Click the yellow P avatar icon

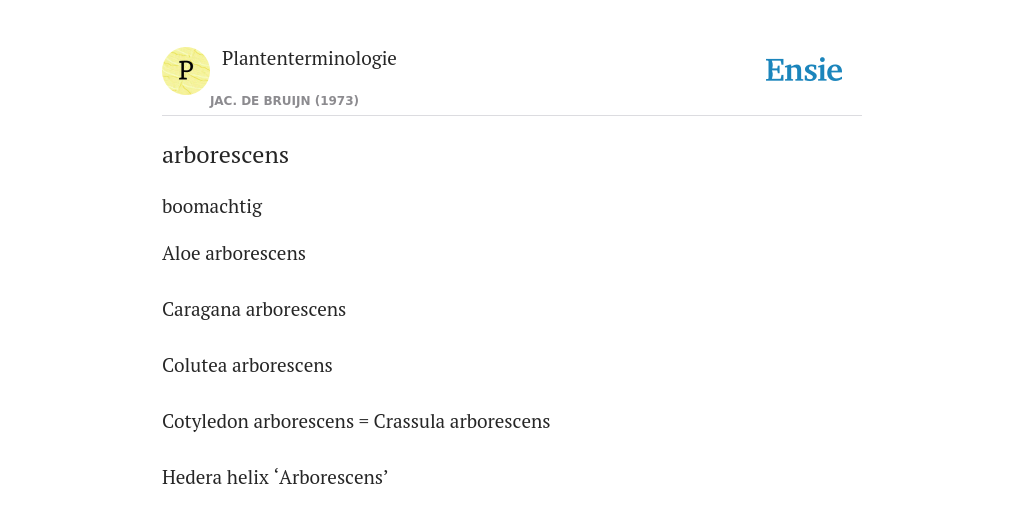[x=185, y=71]
